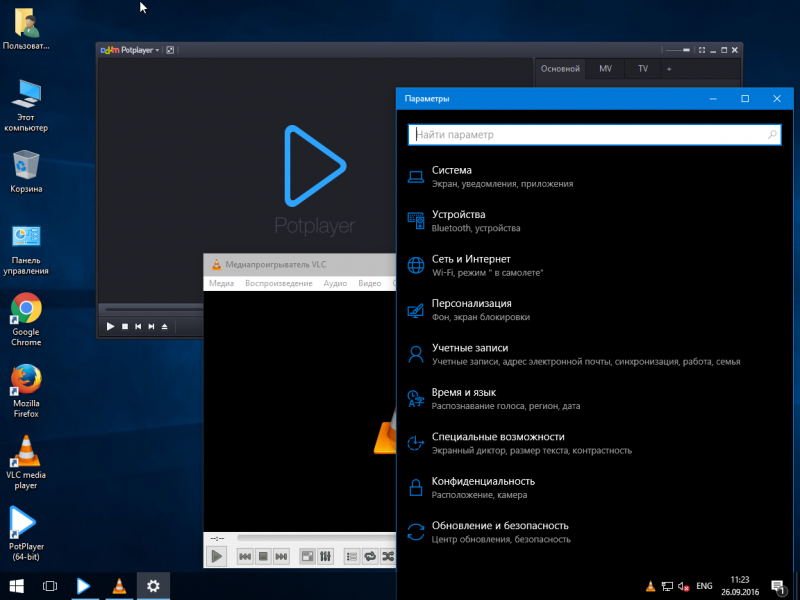800x600 pixels.
Task: Click previous track in PotPlayer
Action: 138,327
